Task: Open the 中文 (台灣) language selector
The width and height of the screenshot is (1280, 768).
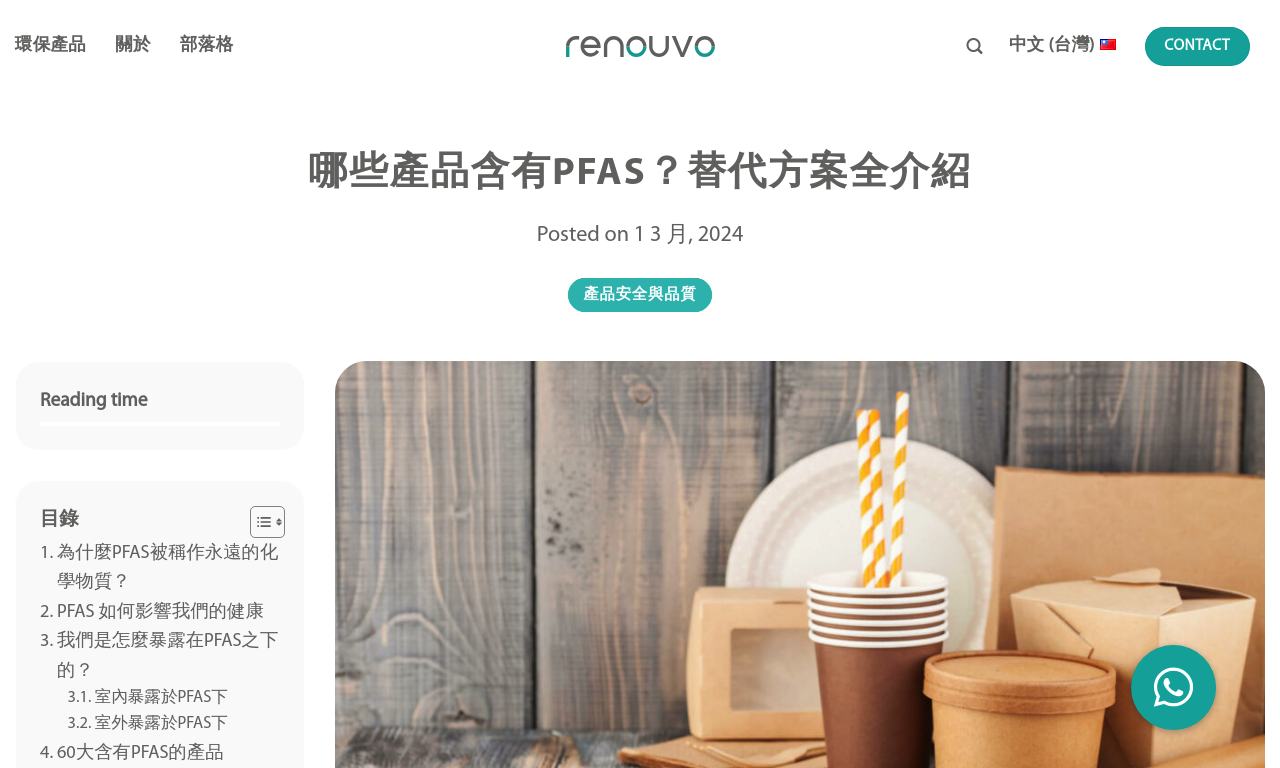Action: [1062, 45]
